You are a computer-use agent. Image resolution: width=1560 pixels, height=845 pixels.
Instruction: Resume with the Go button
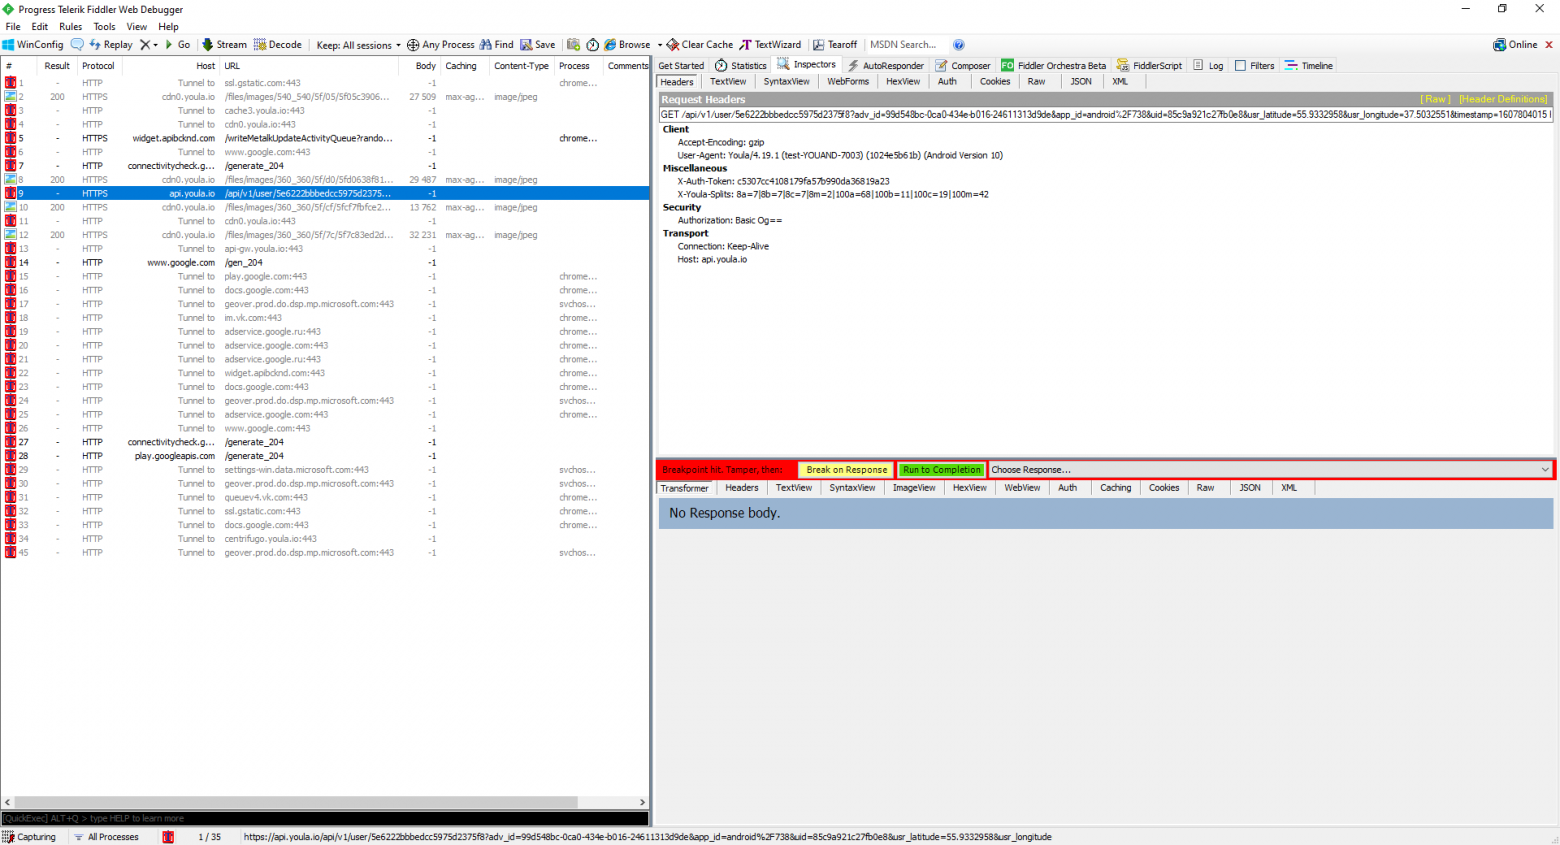tap(178, 45)
